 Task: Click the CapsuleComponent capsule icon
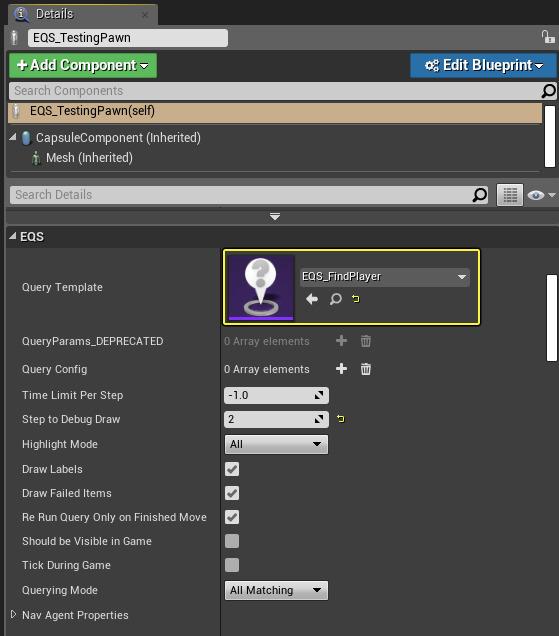(x=26, y=138)
